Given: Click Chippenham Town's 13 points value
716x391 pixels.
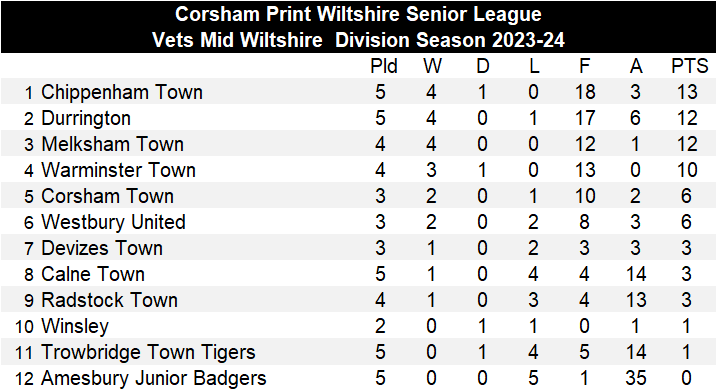Looking at the screenshot, I should (687, 93).
